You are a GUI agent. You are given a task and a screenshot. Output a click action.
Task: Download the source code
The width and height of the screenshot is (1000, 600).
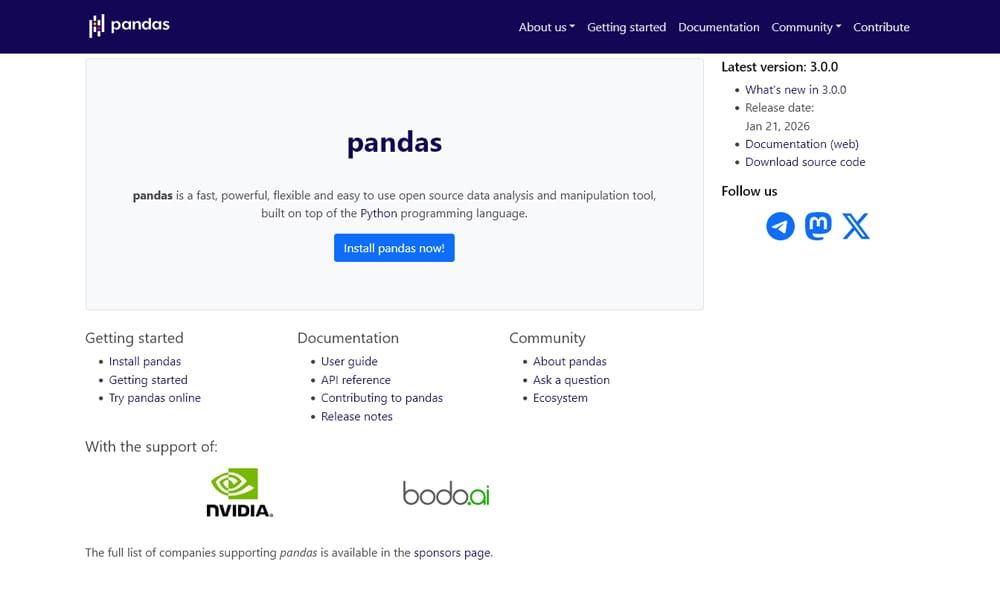coord(805,161)
